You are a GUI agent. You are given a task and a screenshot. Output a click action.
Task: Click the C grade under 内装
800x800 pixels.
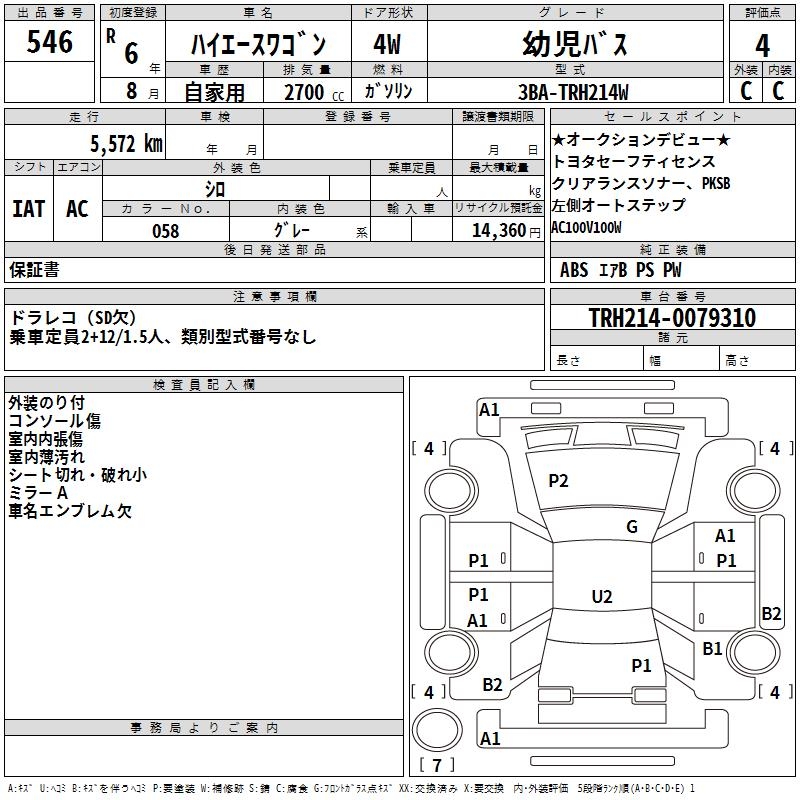click(x=778, y=91)
